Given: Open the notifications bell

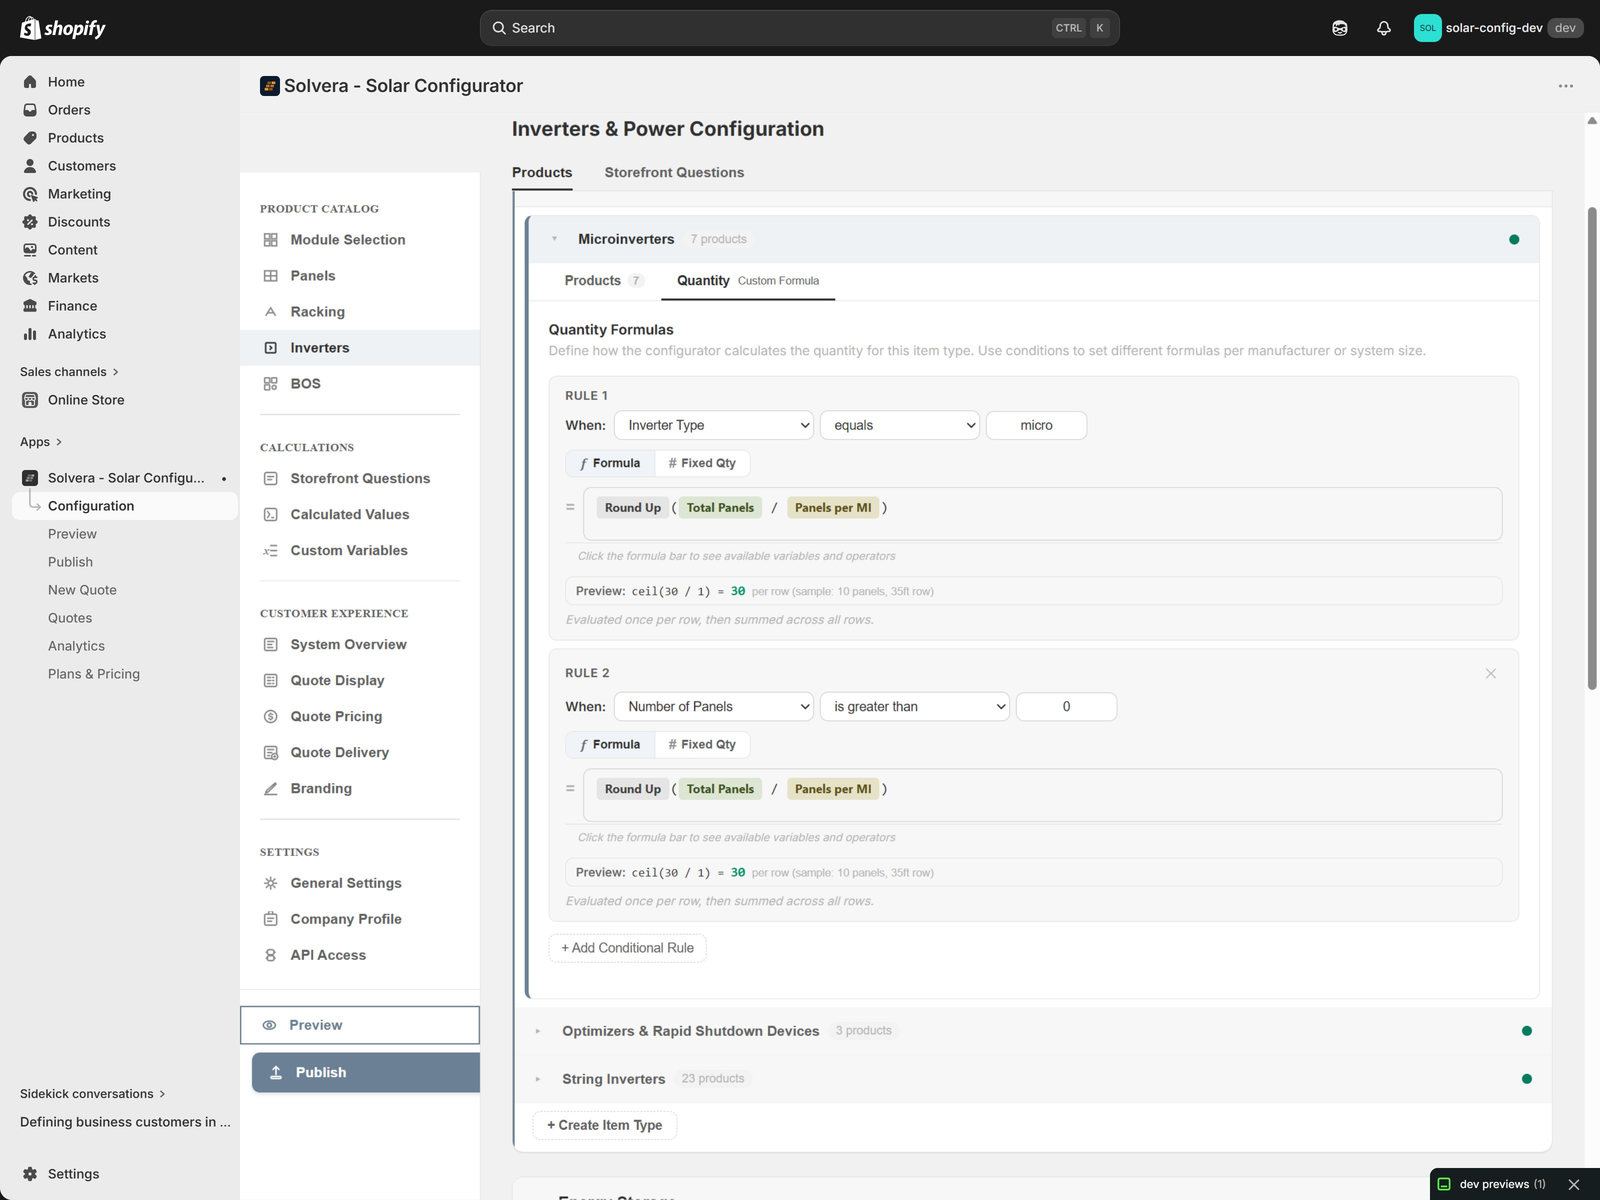Looking at the screenshot, I should click(x=1384, y=28).
